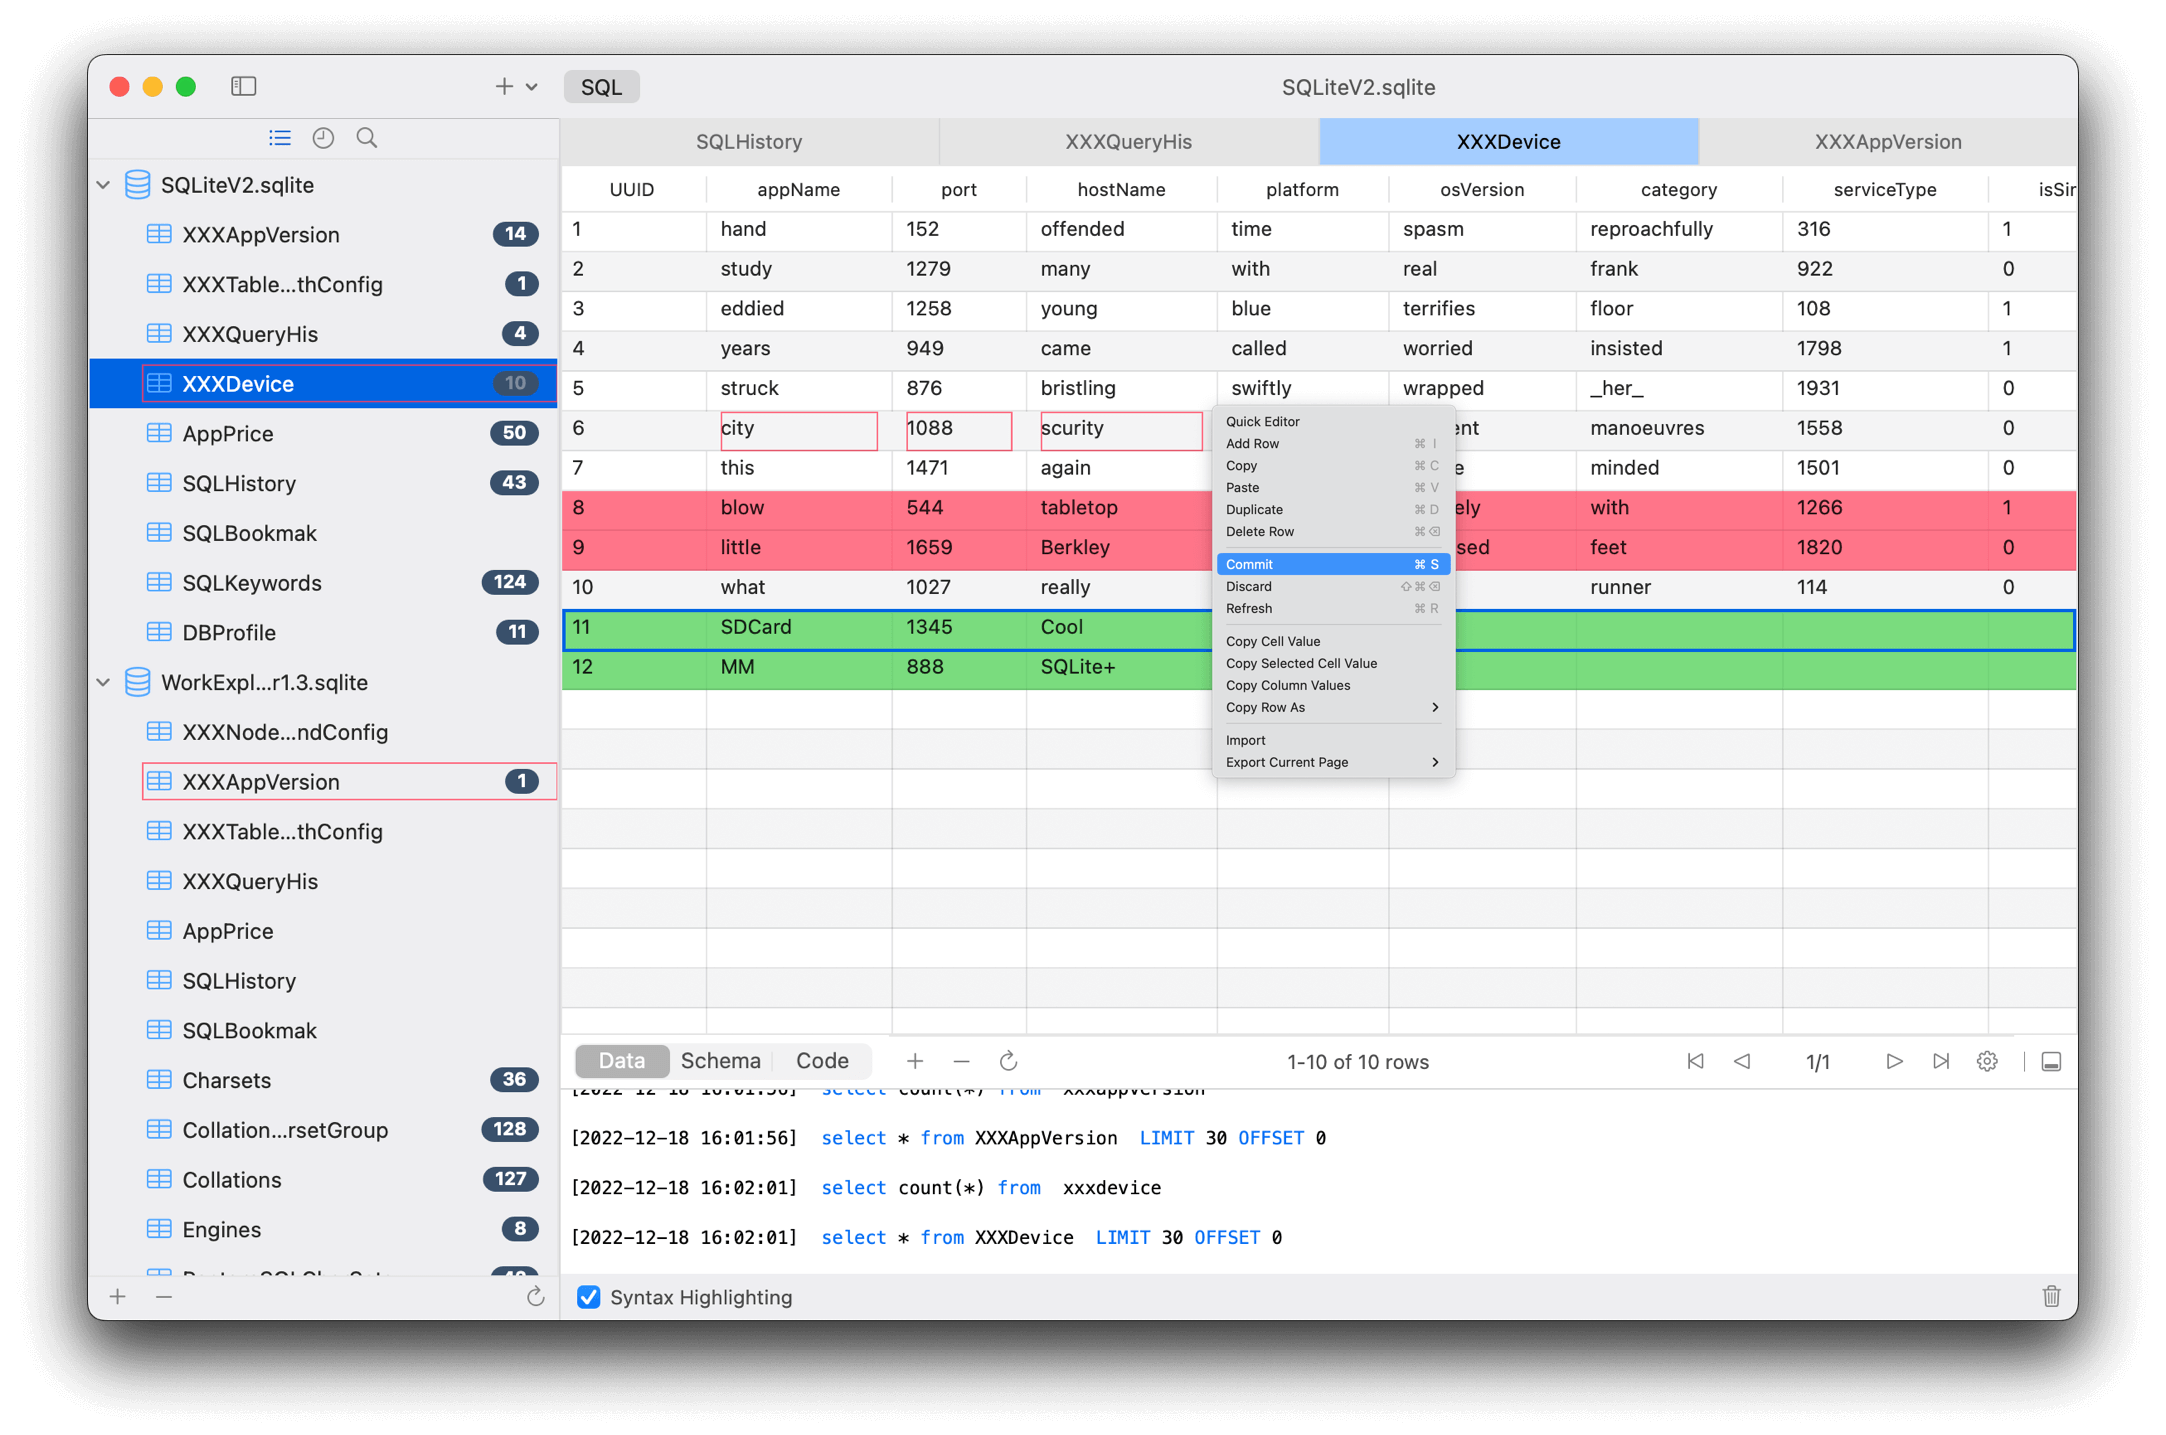
Task: Go to the next page icon
Action: click(1894, 1061)
